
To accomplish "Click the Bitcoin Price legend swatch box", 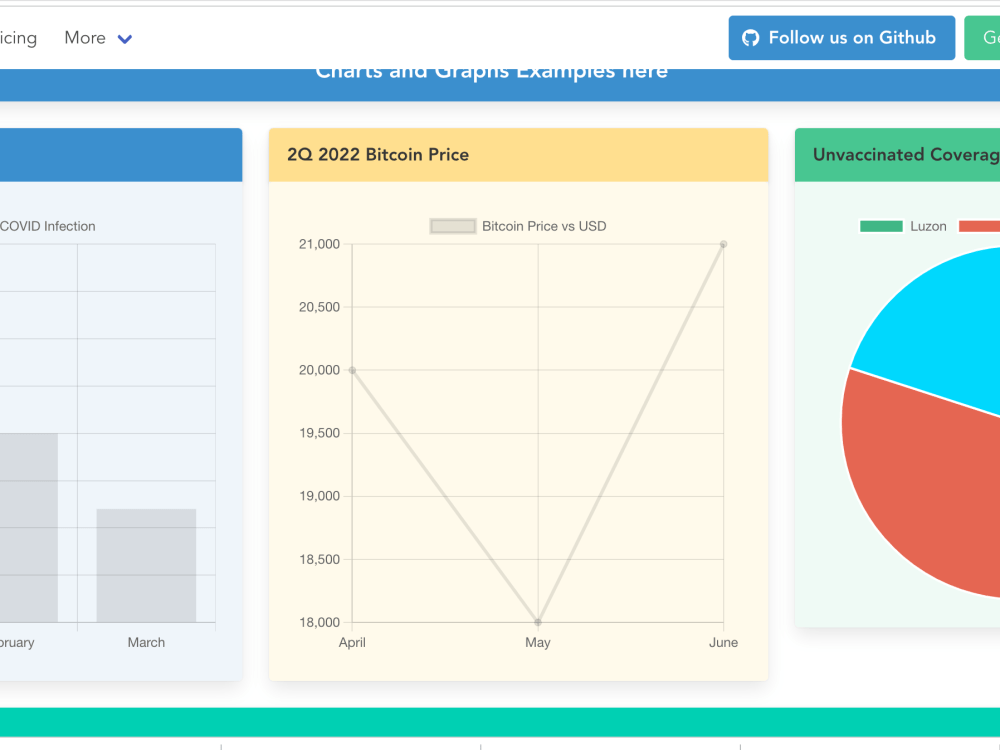I will (x=452, y=226).
